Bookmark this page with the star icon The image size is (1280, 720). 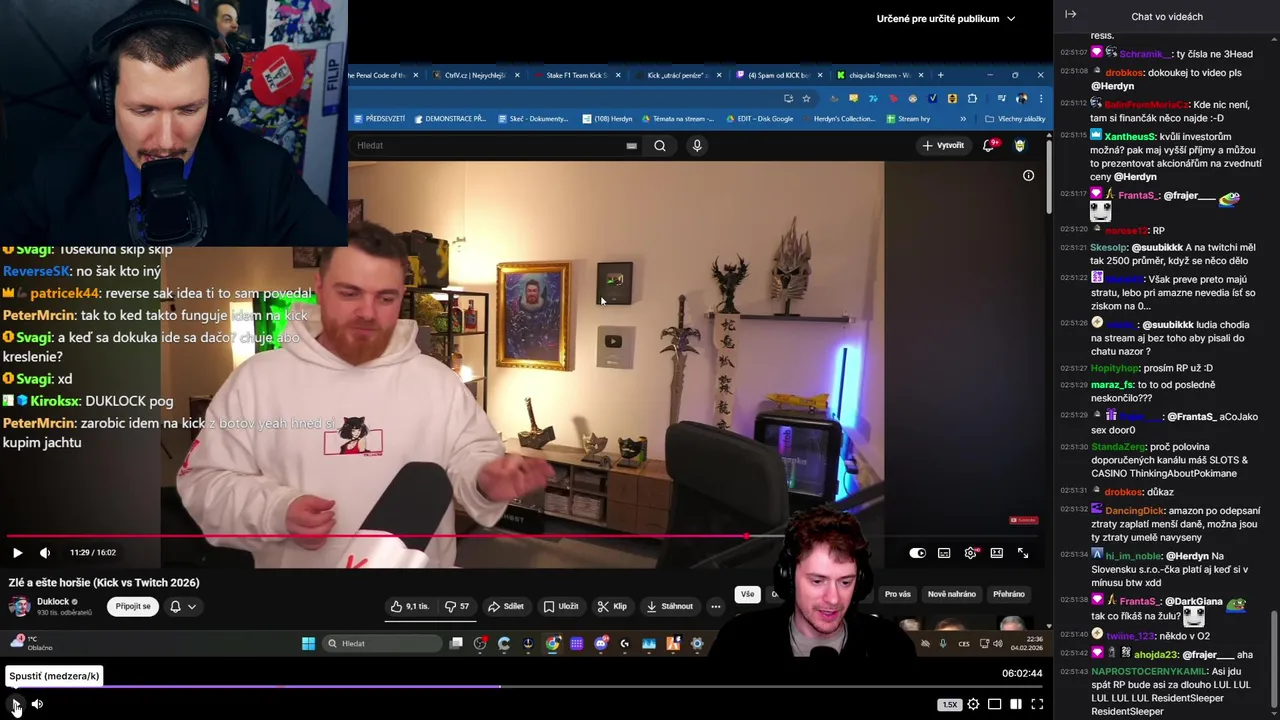tap(806, 98)
